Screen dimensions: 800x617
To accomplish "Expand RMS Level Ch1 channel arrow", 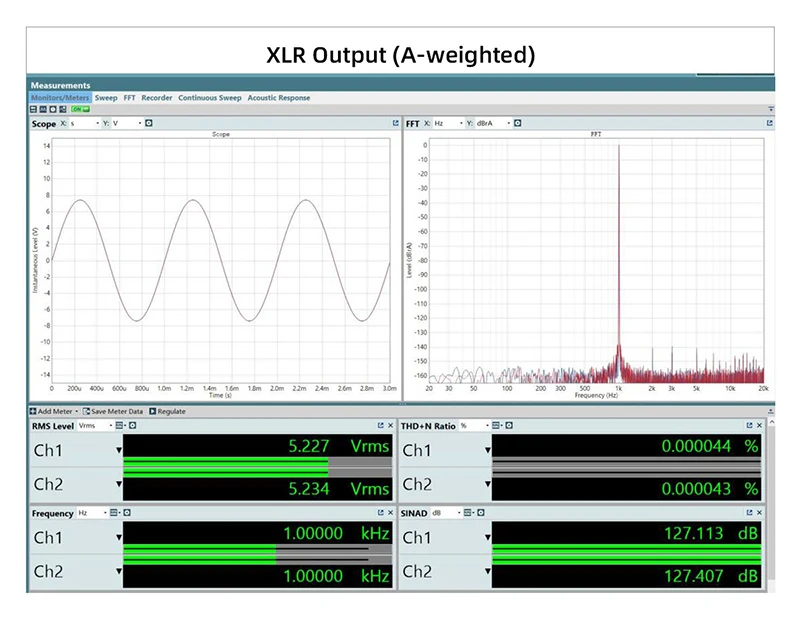I will (x=118, y=450).
